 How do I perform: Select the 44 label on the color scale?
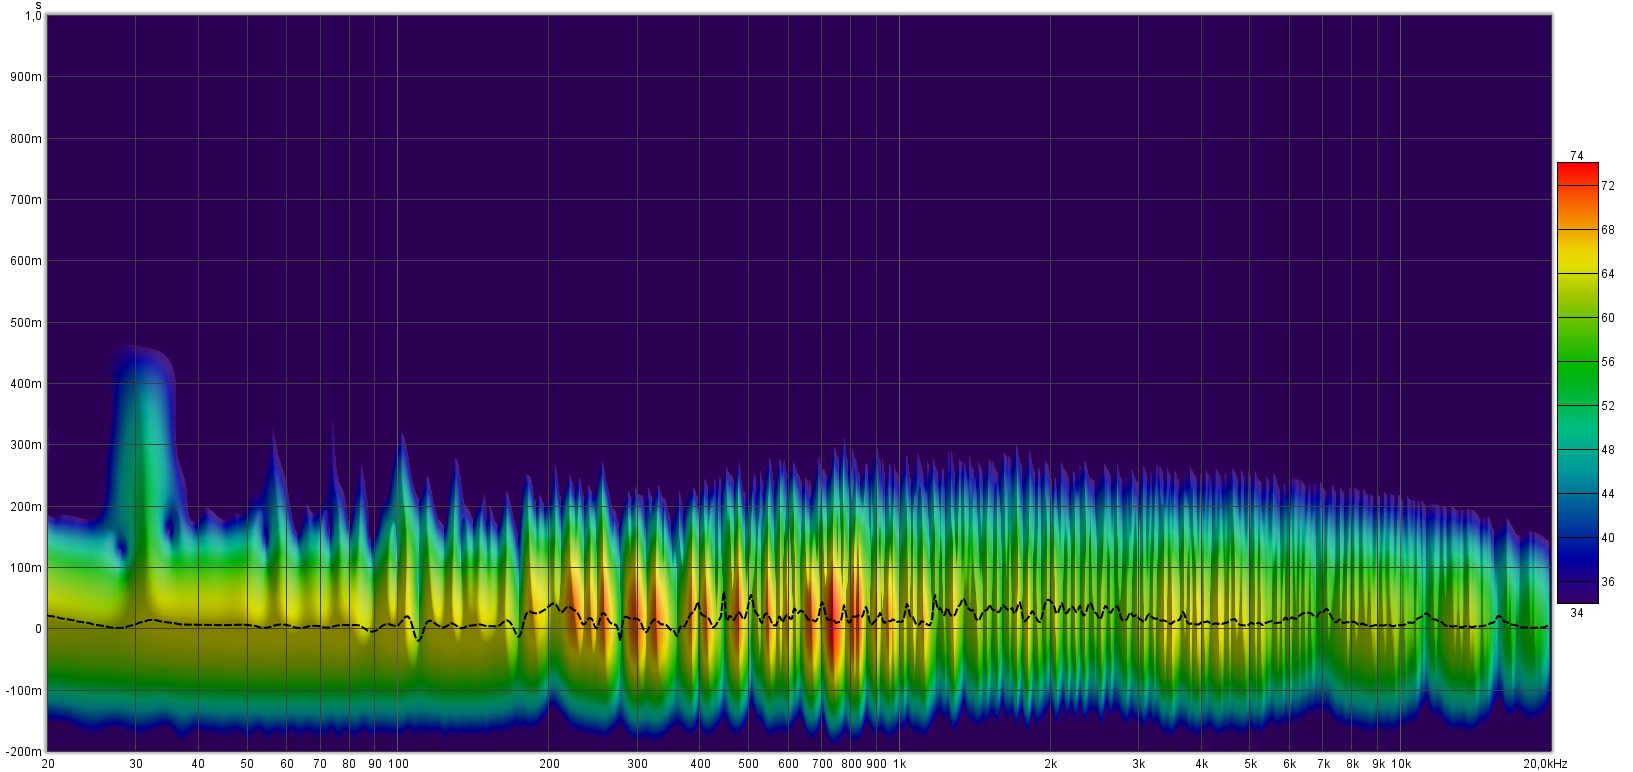coord(1607,494)
